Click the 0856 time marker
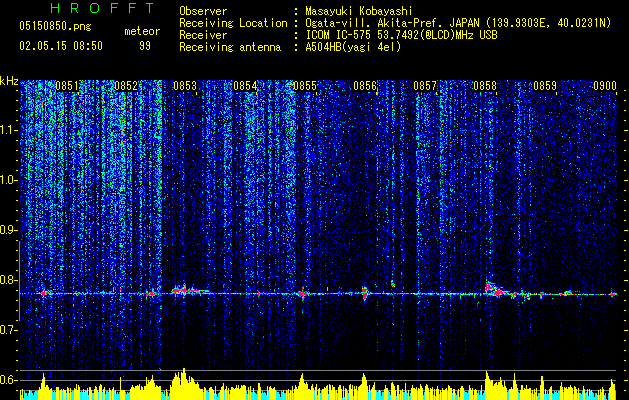The width and height of the screenshot is (629, 400). click(365, 86)
